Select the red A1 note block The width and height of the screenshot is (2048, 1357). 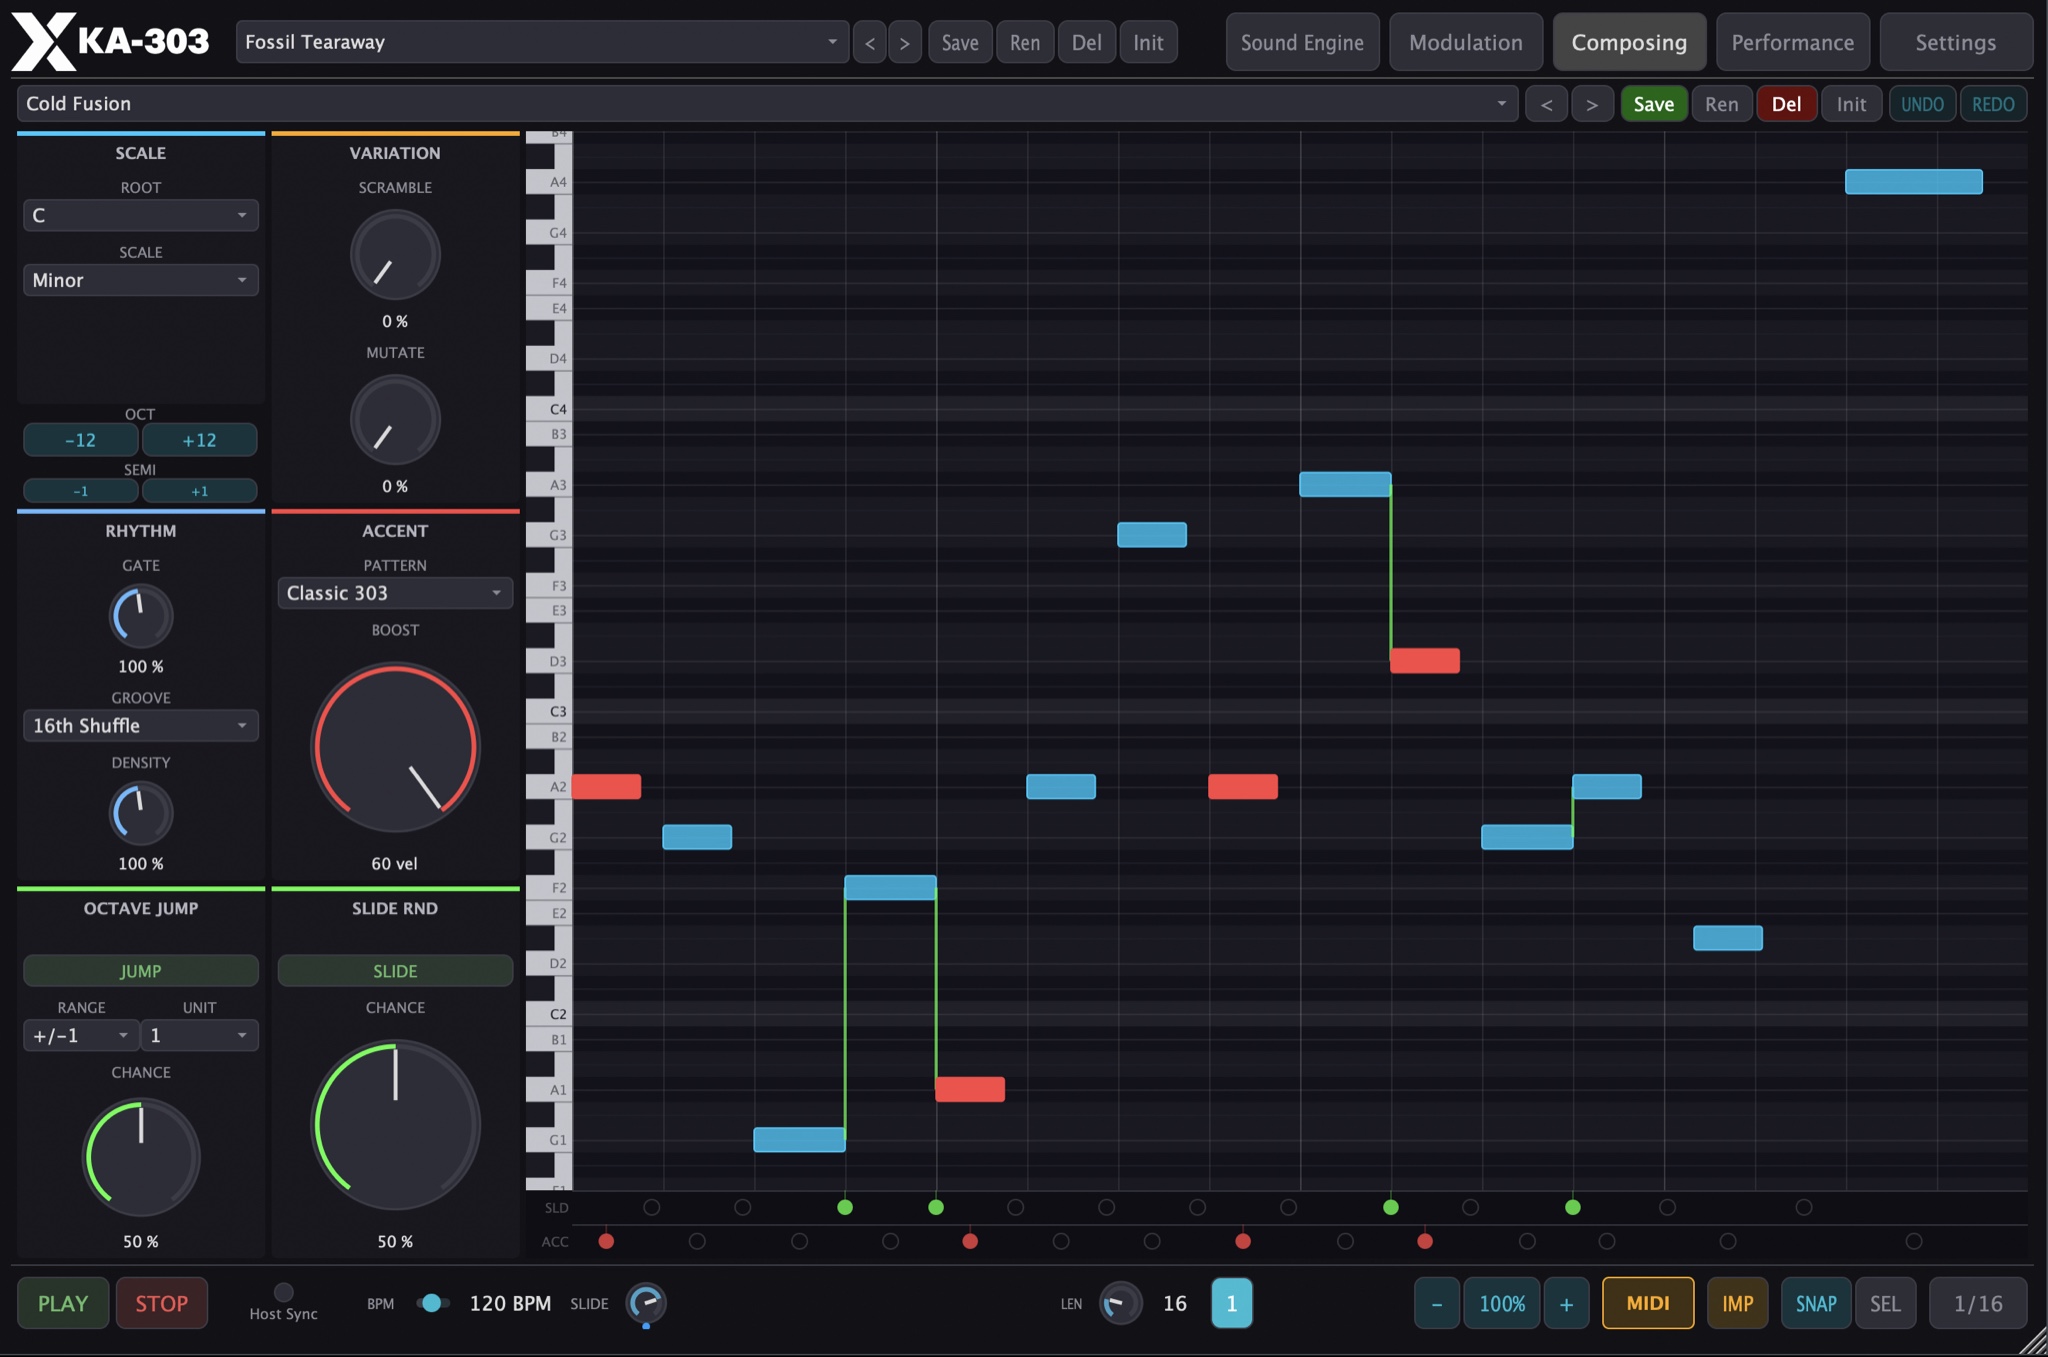coord(970,1089)
